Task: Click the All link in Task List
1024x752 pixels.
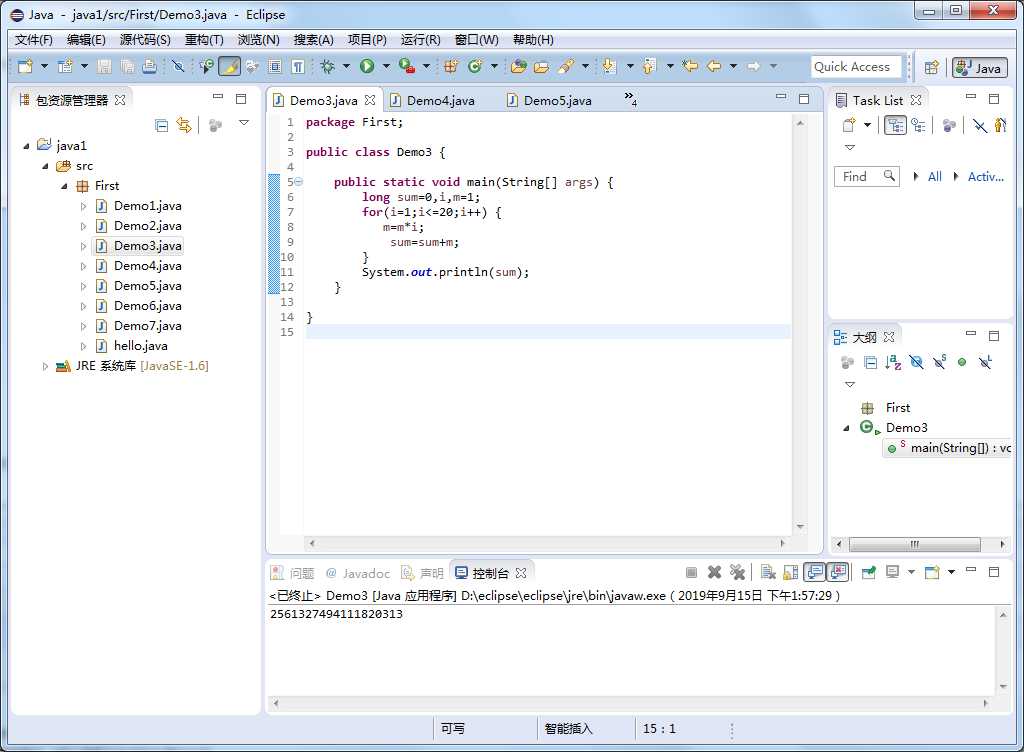Action: click(935, 176)
